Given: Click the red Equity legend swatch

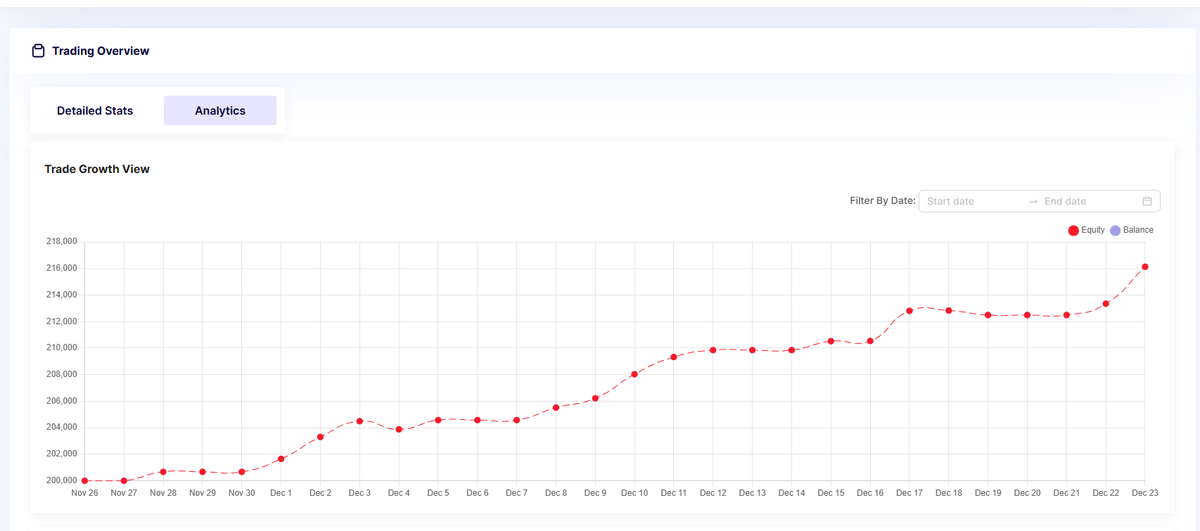Looking at the screenshot, I should point(1074,230).
